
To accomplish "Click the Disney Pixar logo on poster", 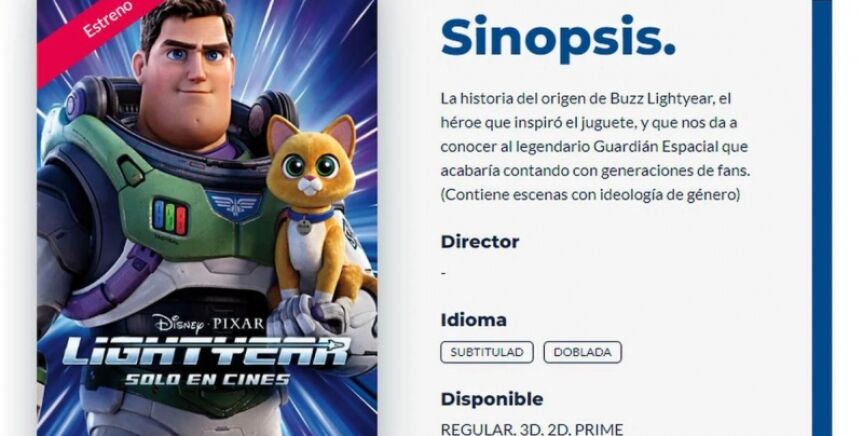I will point(209,323).
